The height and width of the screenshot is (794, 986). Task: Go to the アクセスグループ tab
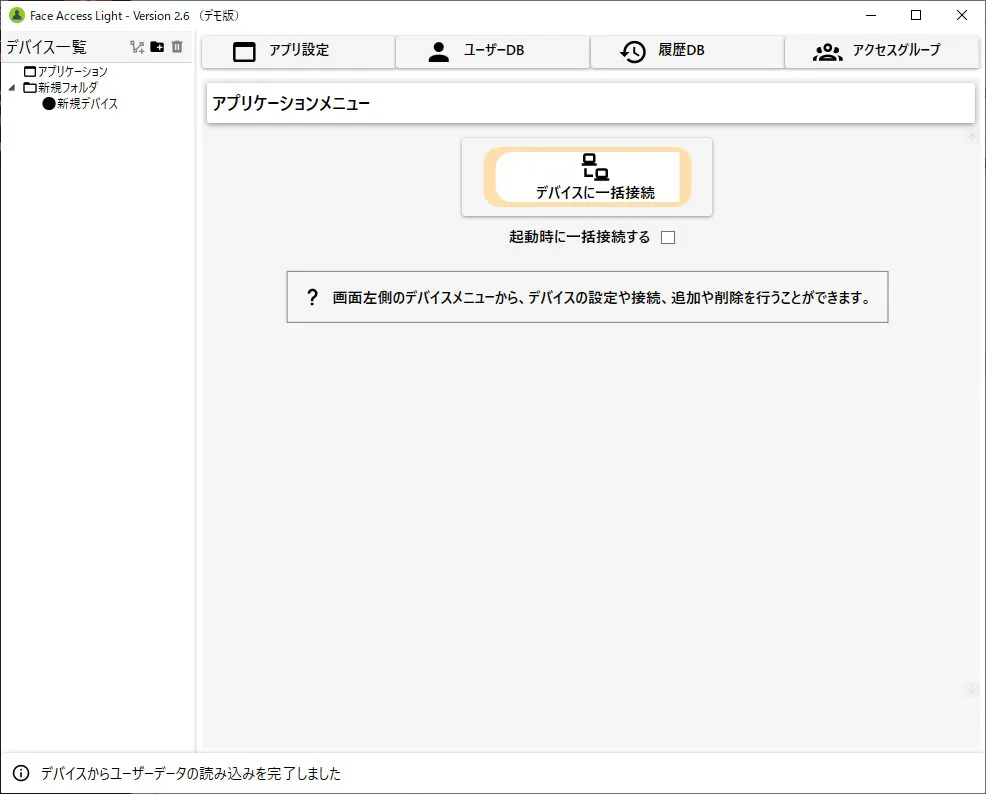[x=881, y=51]
